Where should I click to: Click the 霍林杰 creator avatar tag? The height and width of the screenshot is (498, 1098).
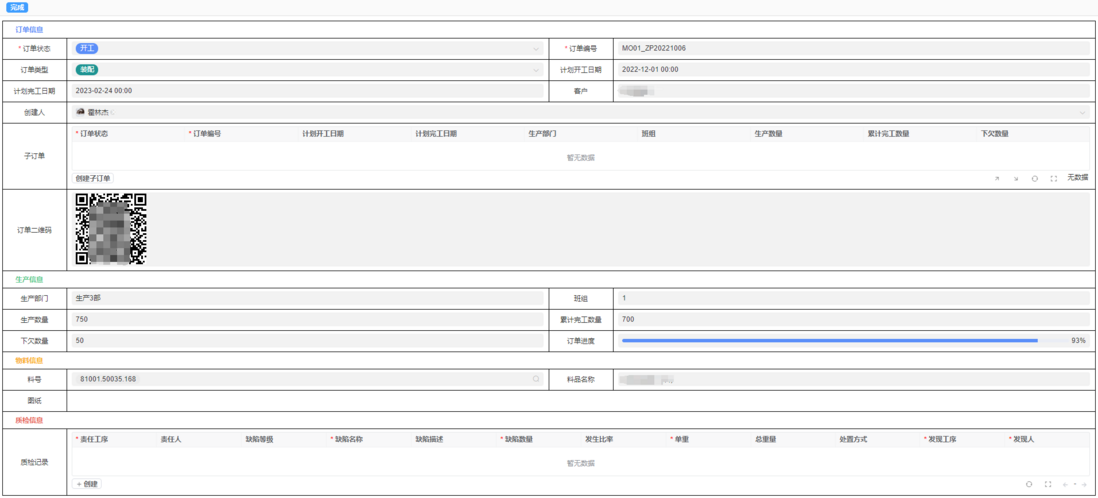pos(94,112)
